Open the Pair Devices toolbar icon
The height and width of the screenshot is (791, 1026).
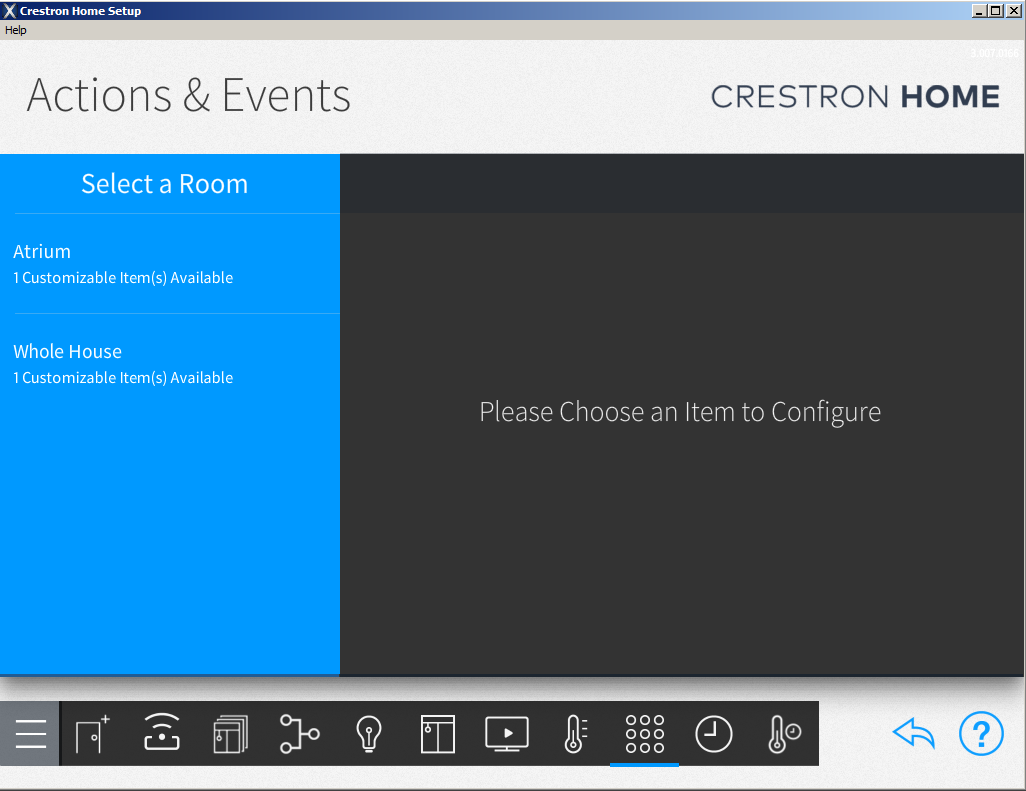coord(162,733)
